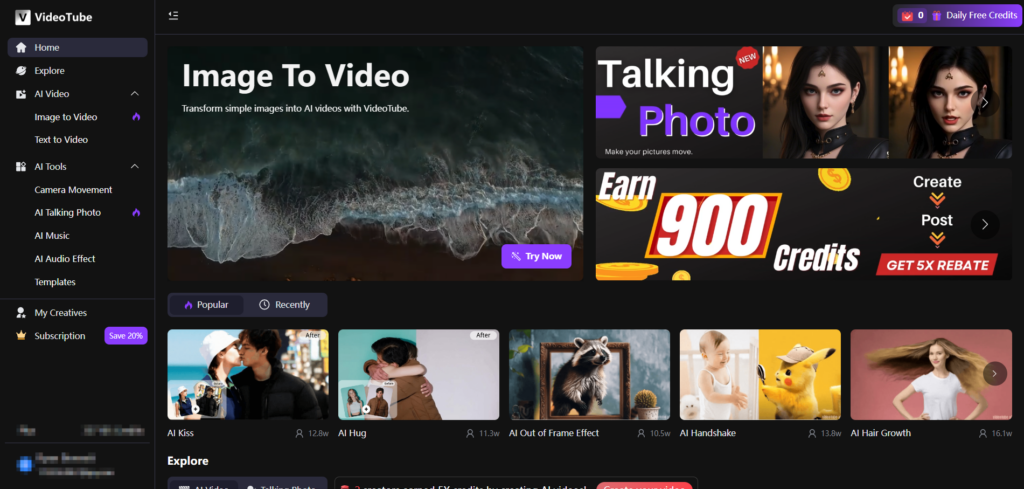This screenshot has width=1024, height=489.
Task: Open Home in the sidebar
Action: [78, 48]
